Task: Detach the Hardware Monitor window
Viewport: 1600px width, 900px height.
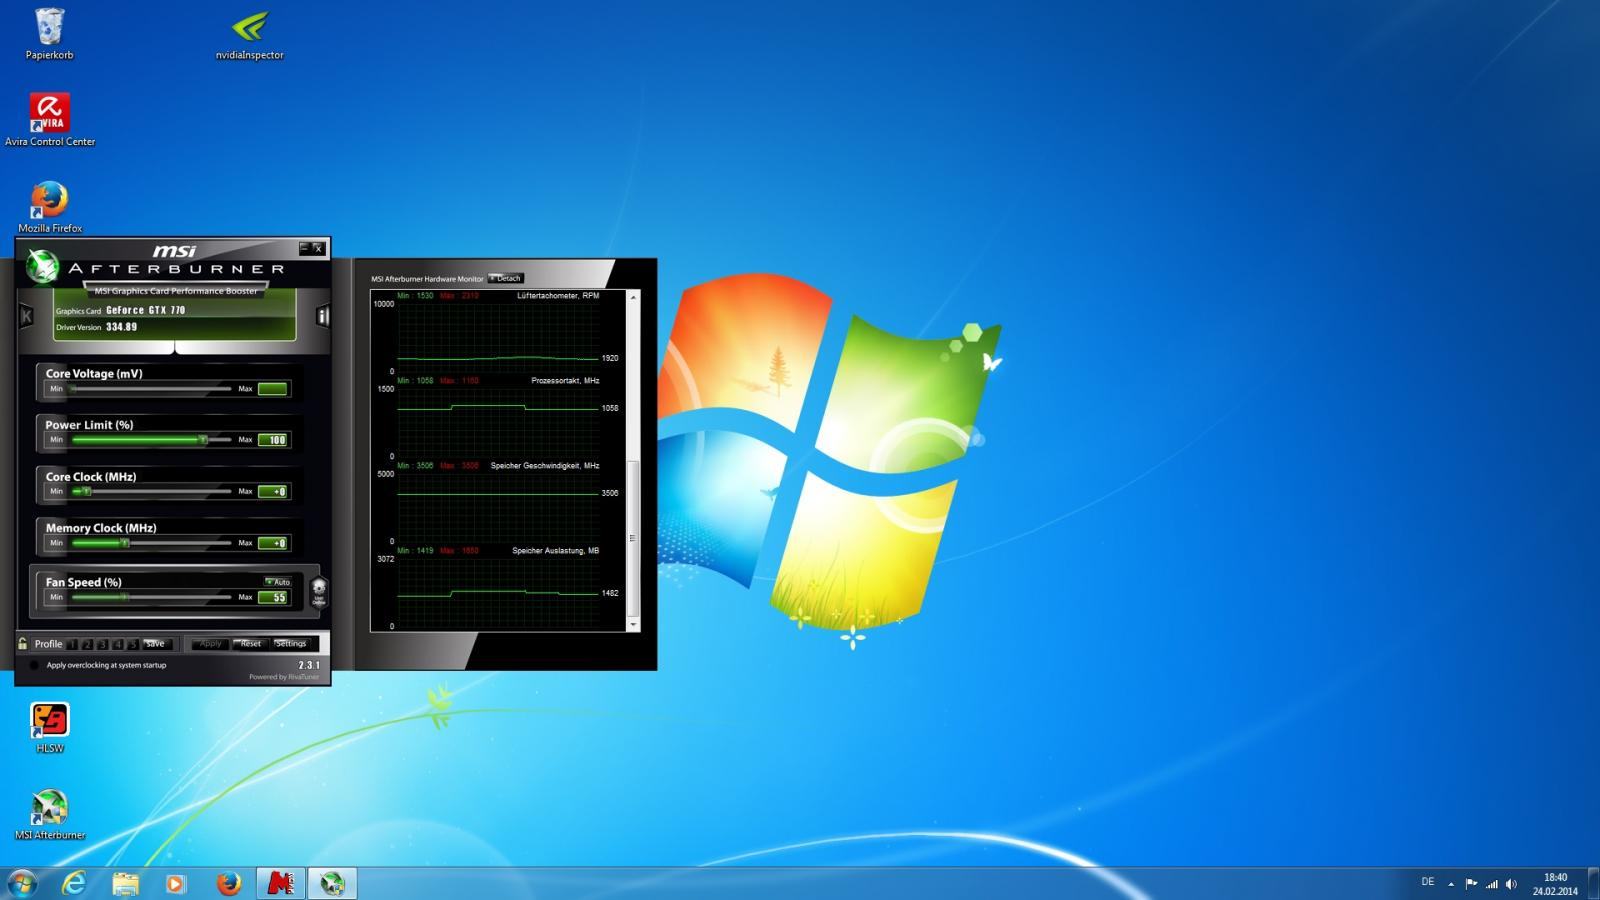Action: pos(506,278)
